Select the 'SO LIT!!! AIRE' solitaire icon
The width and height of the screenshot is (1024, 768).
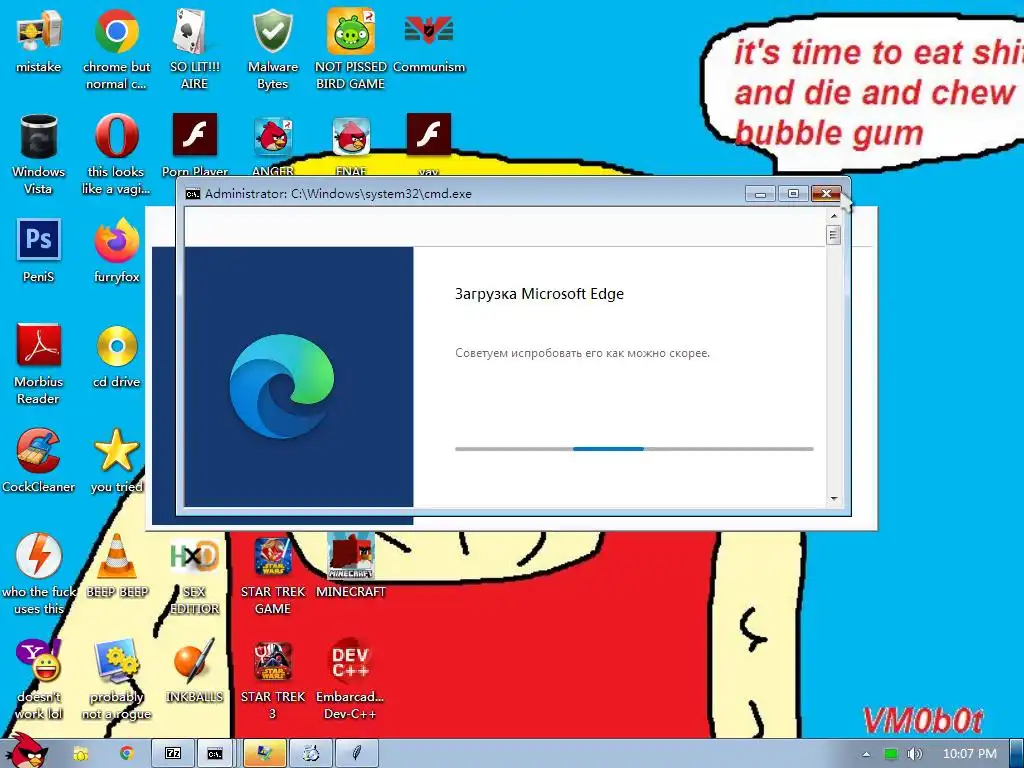(x=195, y=49)
